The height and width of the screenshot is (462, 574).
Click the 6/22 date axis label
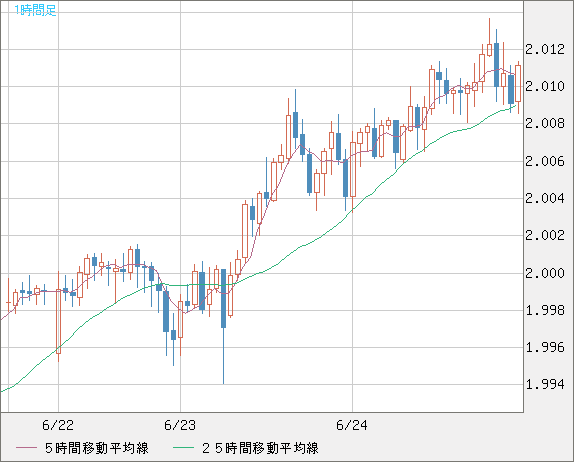tap(58, 425)
